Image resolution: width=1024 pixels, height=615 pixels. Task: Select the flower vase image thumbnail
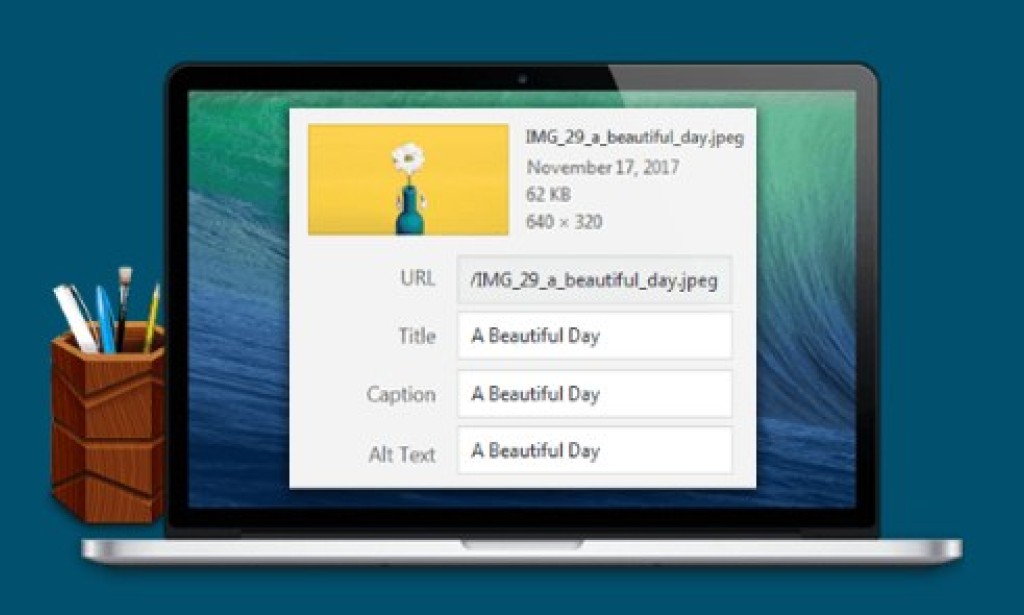click(x=408, y=180)
